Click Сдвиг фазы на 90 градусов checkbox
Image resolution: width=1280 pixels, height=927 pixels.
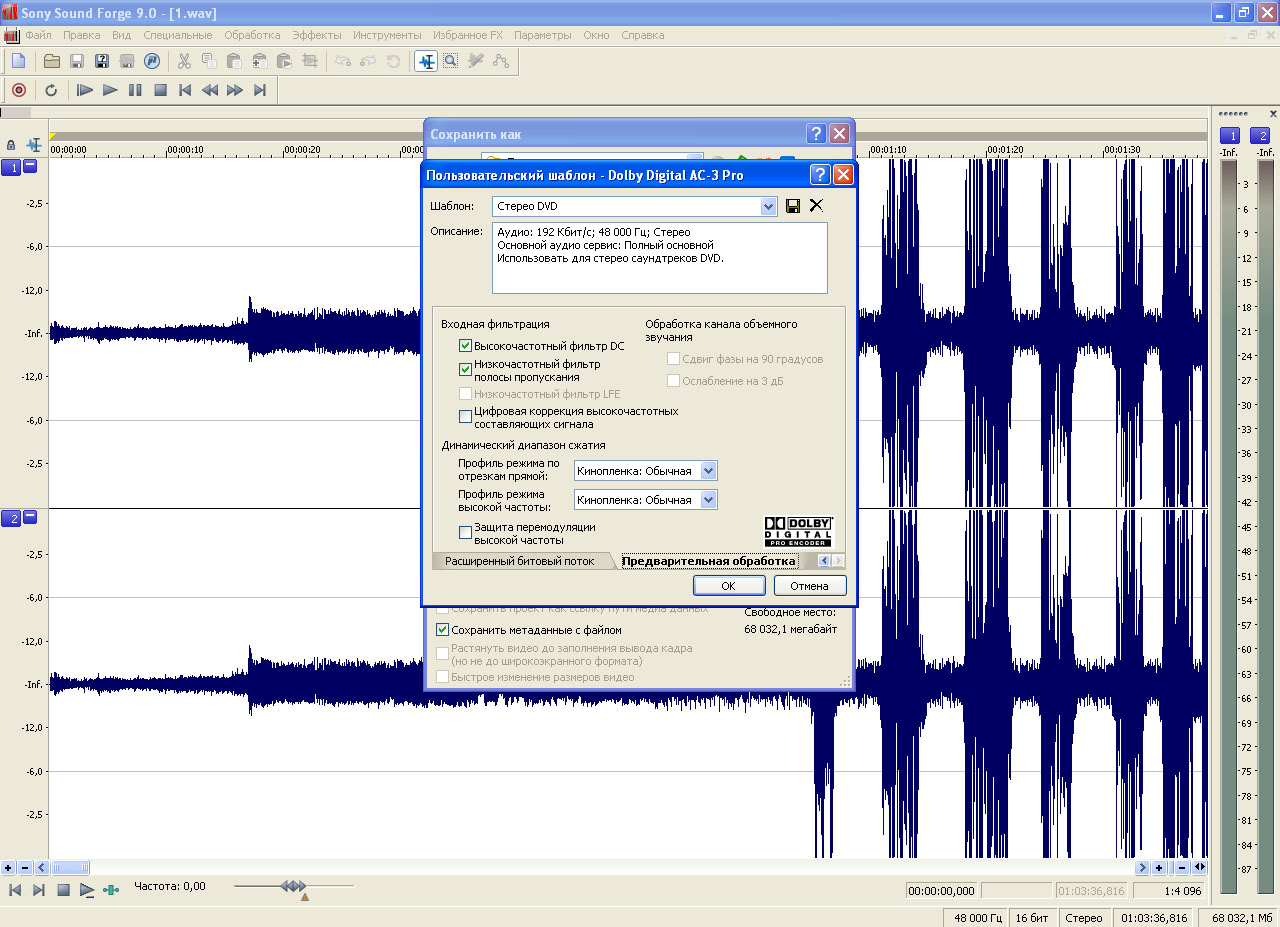673,359
